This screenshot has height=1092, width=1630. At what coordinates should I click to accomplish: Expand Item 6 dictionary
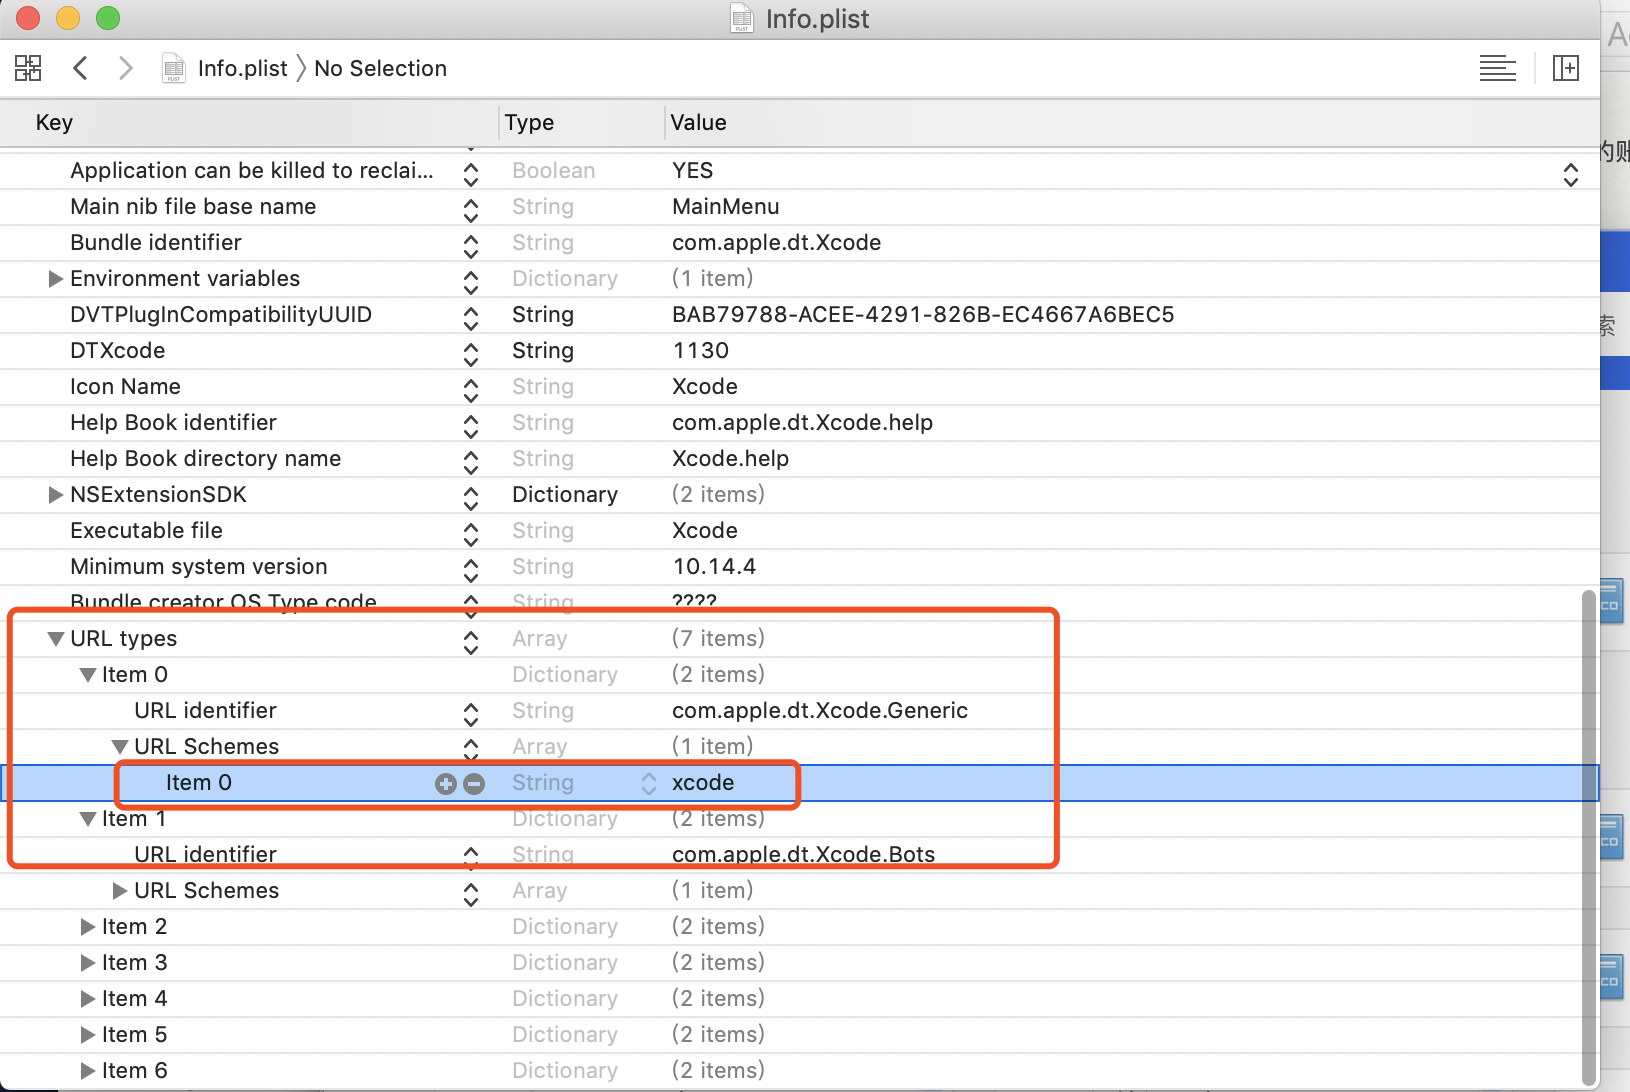(x=88, y=1070)
